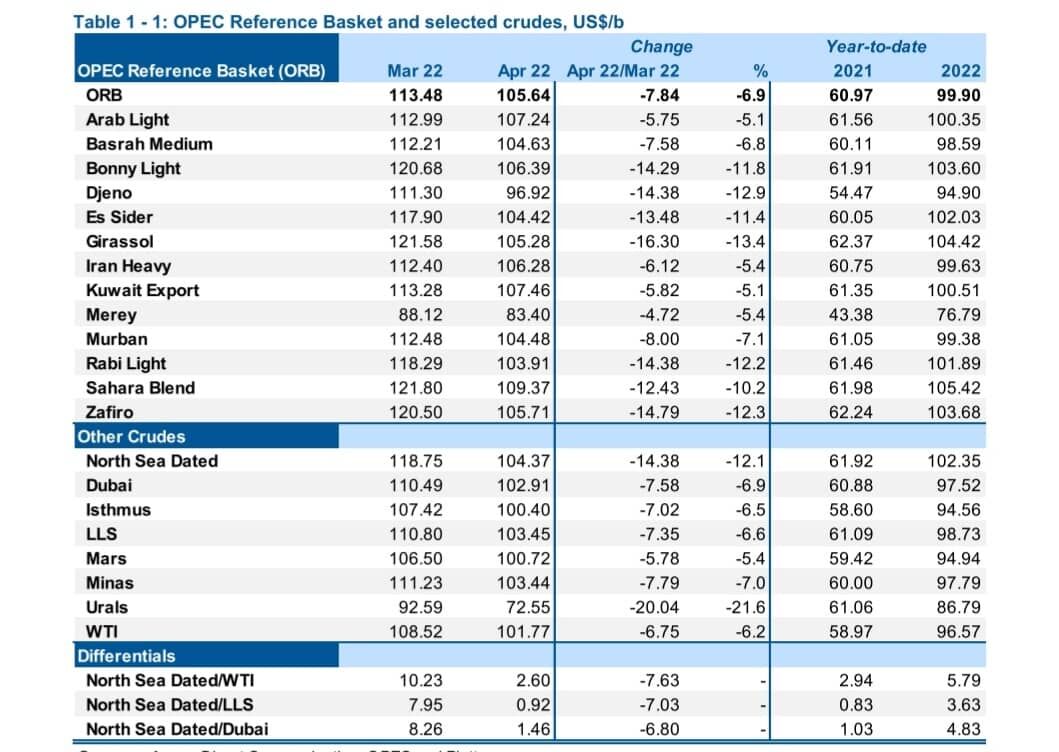Click the 'Mar 22' column header
Viewport: 1059px width, 752px height.
click(x=415, y=71)
